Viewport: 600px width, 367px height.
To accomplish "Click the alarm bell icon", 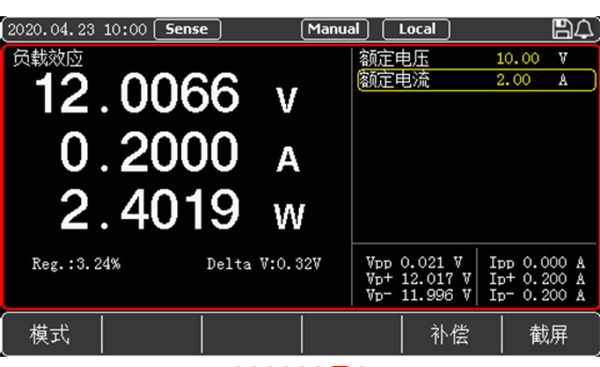I will (584, 29).
